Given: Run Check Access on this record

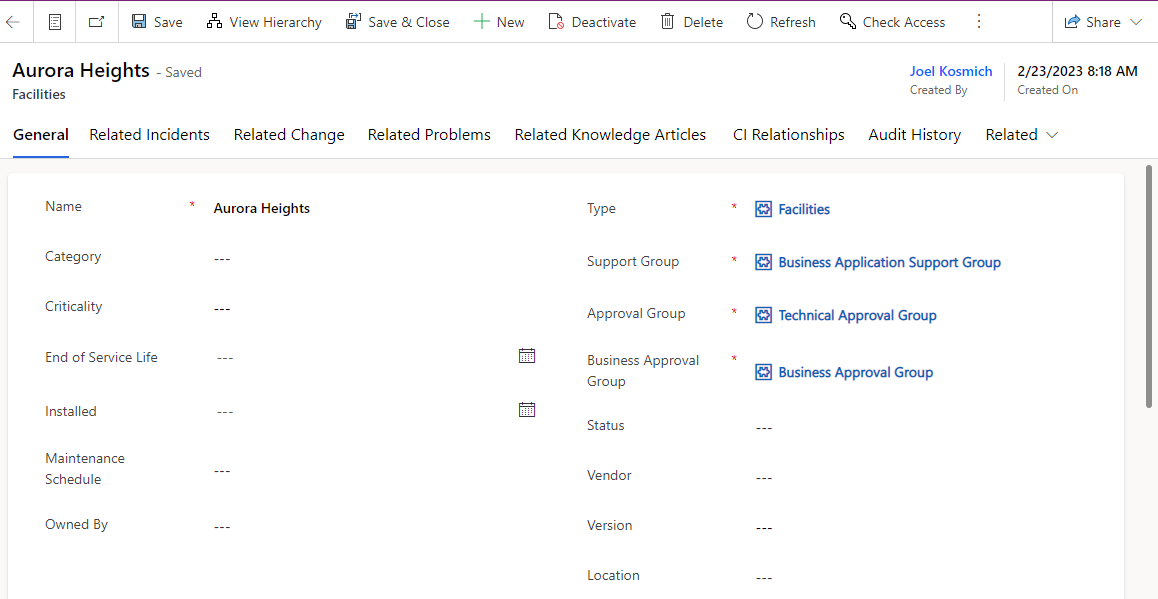Looking at the screenshot, I should pyautogui.click(x=892, y=22).
